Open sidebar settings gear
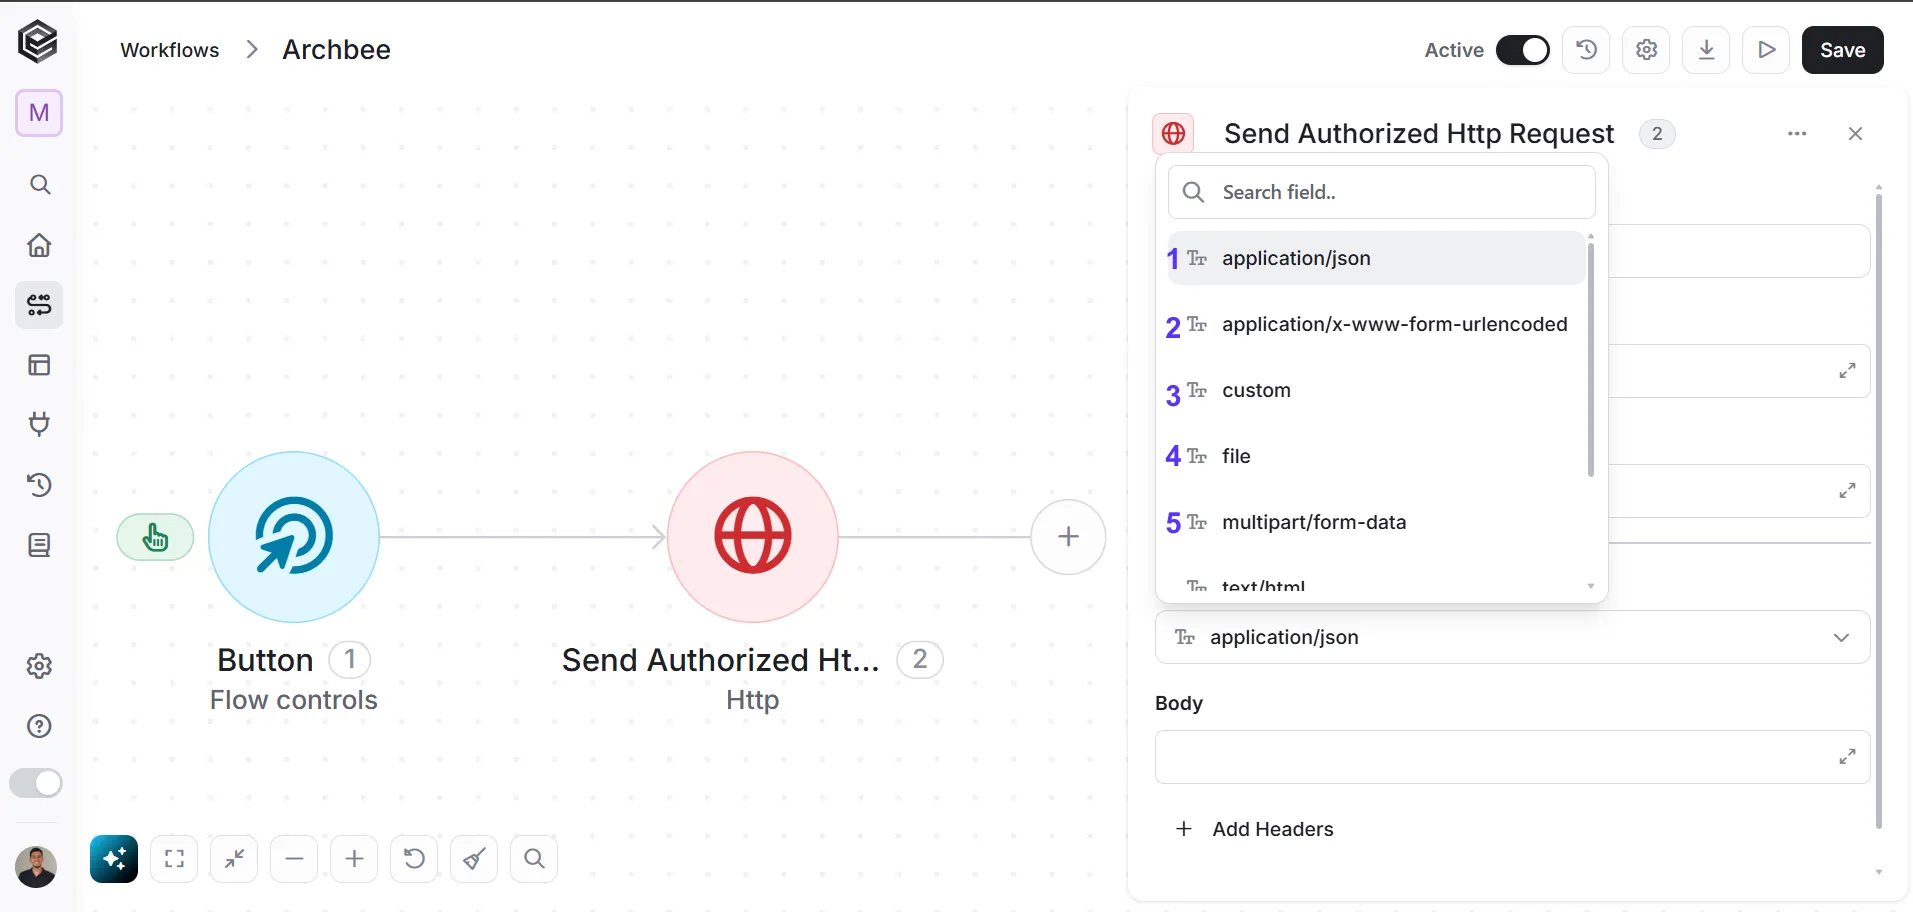1913x912 pixels. pos(39,666)
